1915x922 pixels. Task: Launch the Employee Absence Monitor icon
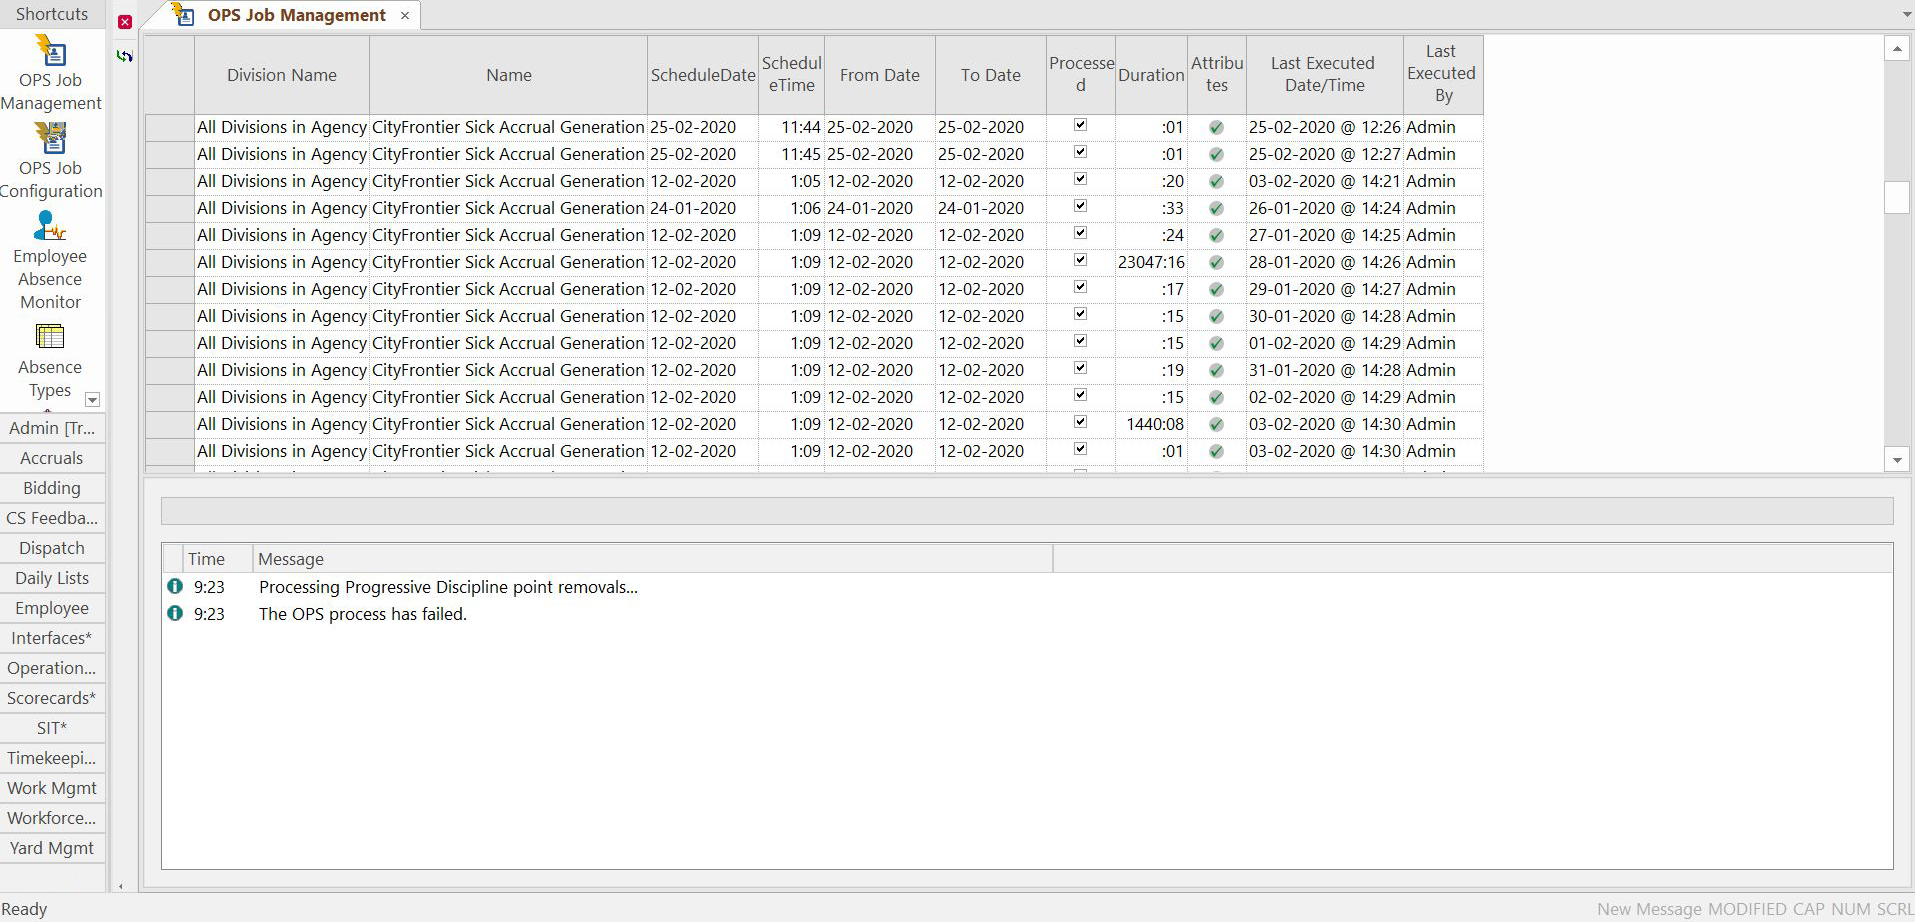(x=50, y=228)
